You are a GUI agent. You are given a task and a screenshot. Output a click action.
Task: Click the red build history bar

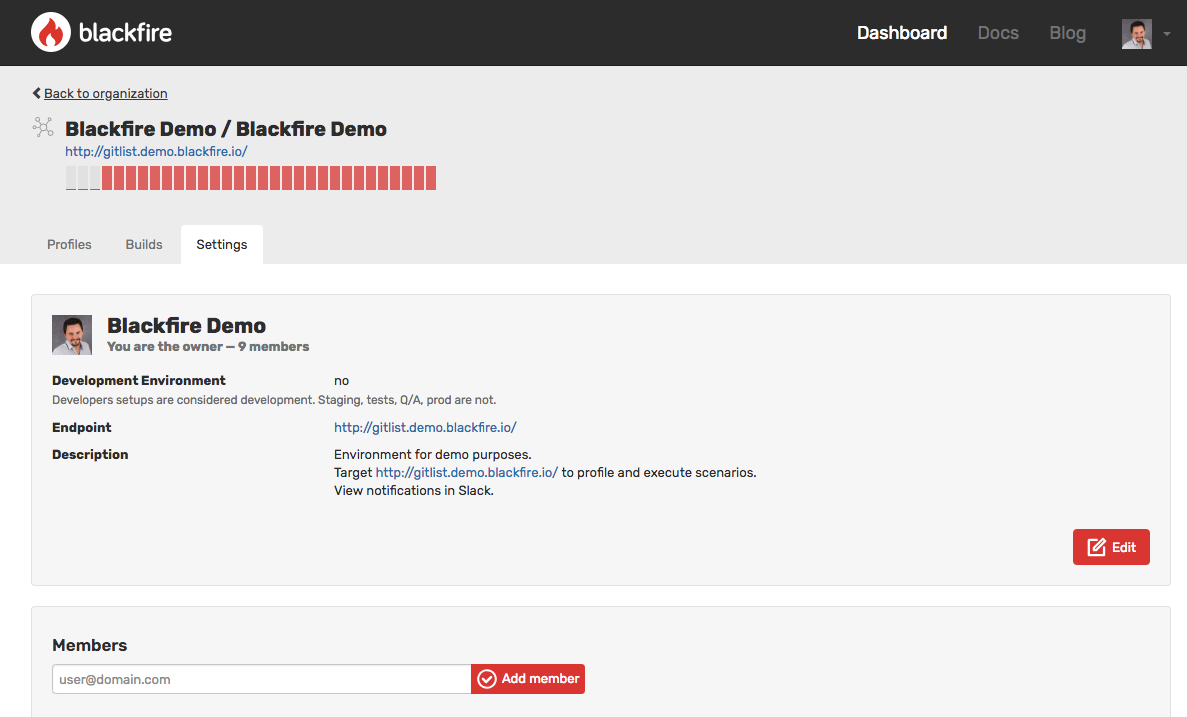pos(269,178)
